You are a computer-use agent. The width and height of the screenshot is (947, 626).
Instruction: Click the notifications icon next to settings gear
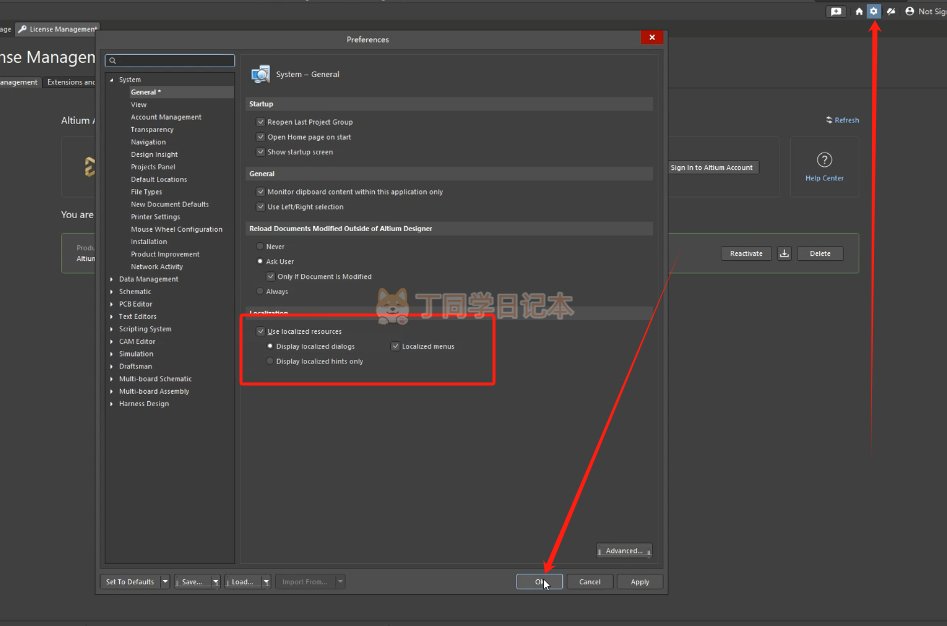[890, 11]
